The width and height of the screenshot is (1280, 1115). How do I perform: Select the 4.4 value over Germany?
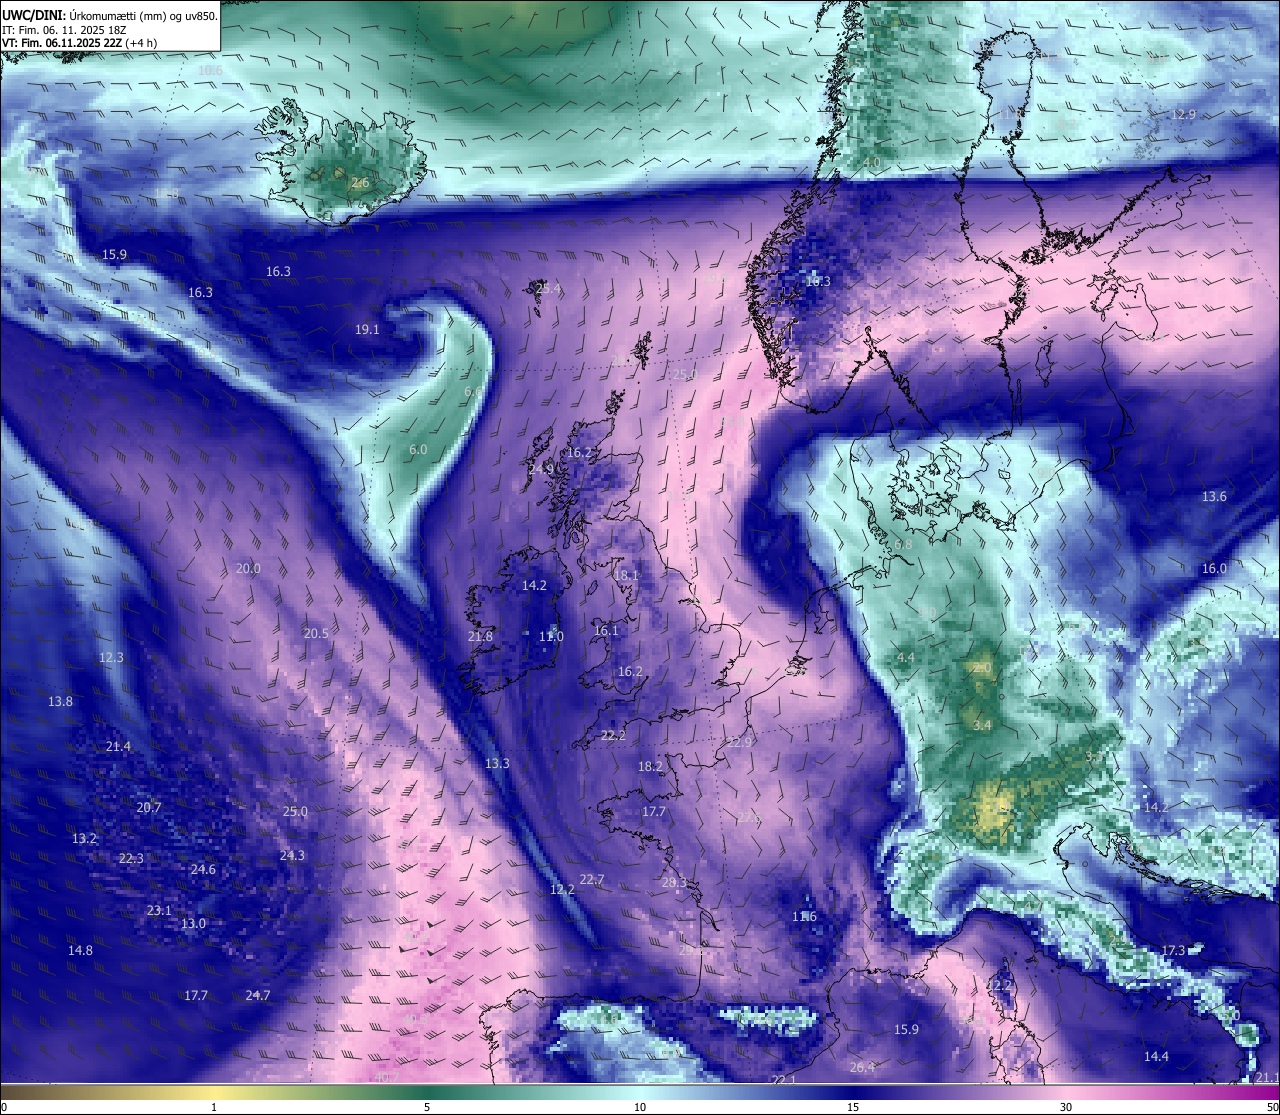[x=906, y=657]
